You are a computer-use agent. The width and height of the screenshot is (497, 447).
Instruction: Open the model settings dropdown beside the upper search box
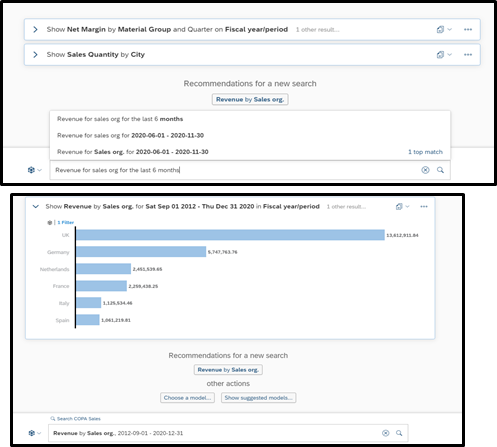[35, 170]
